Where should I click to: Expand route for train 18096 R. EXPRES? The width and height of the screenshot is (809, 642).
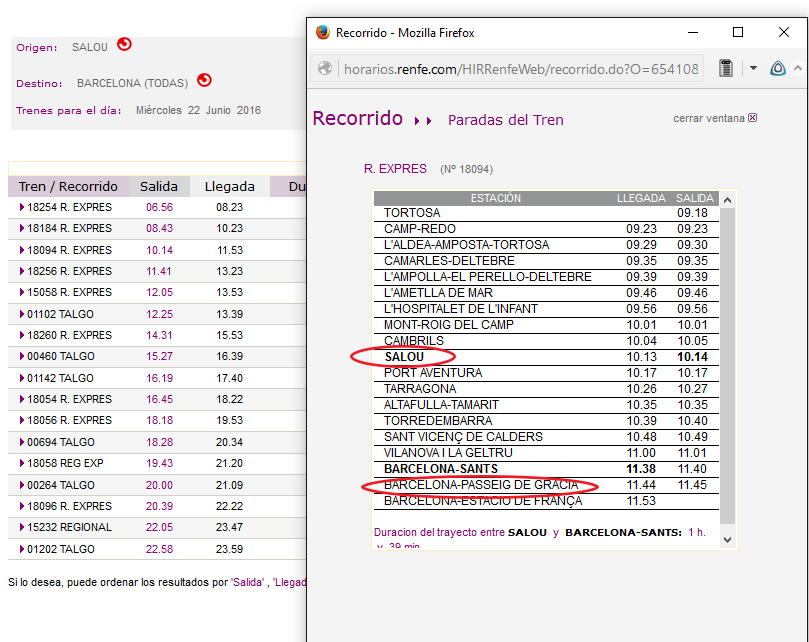pos(22,506)
